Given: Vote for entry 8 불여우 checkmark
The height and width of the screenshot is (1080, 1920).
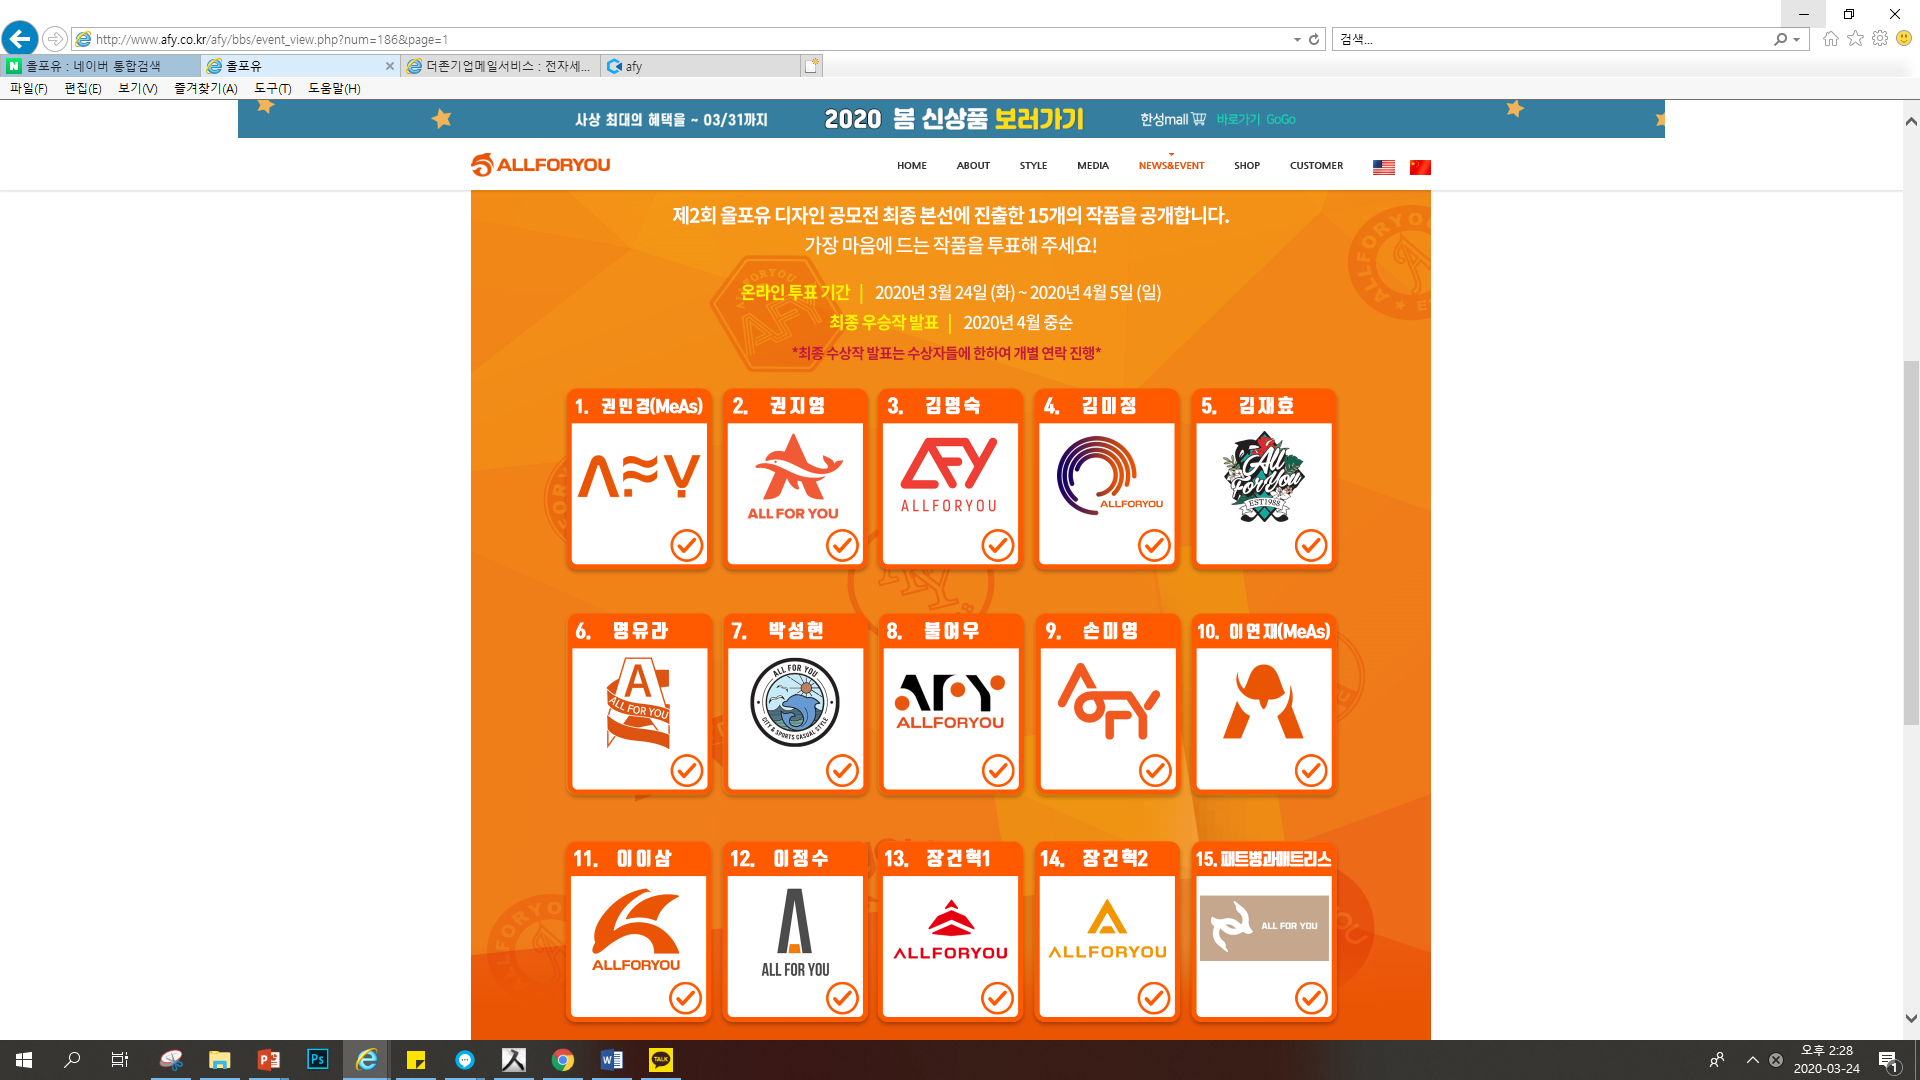Looking at the screenshot, I should coord(998,770).
